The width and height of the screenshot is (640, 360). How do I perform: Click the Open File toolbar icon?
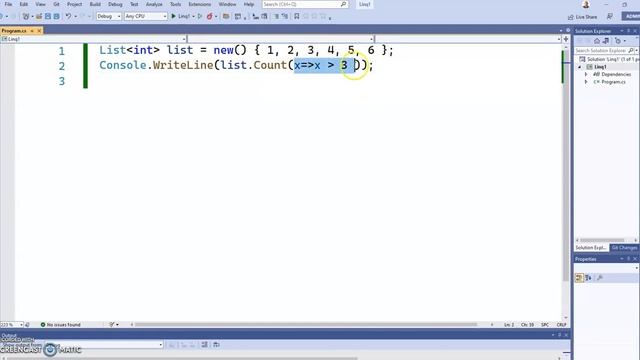39,16
